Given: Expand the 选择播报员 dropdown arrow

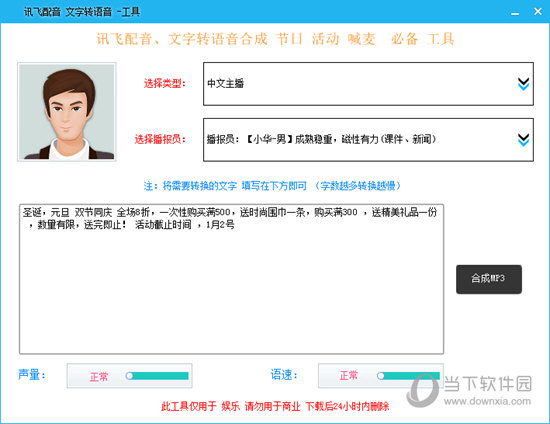Looking at the screenshot, I should click(x=523, y=140).
